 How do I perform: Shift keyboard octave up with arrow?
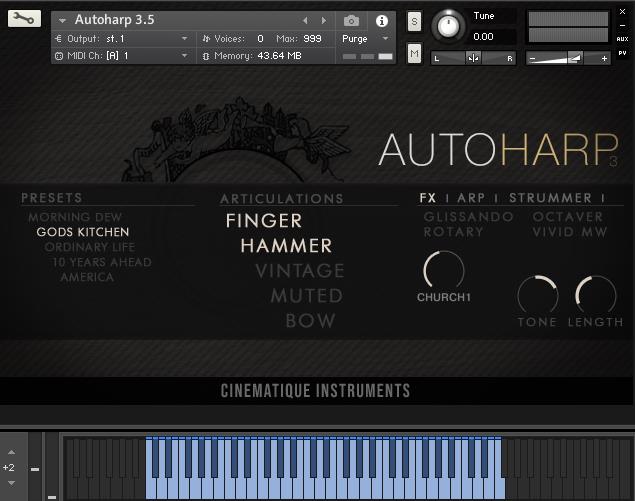coord(11,452)
